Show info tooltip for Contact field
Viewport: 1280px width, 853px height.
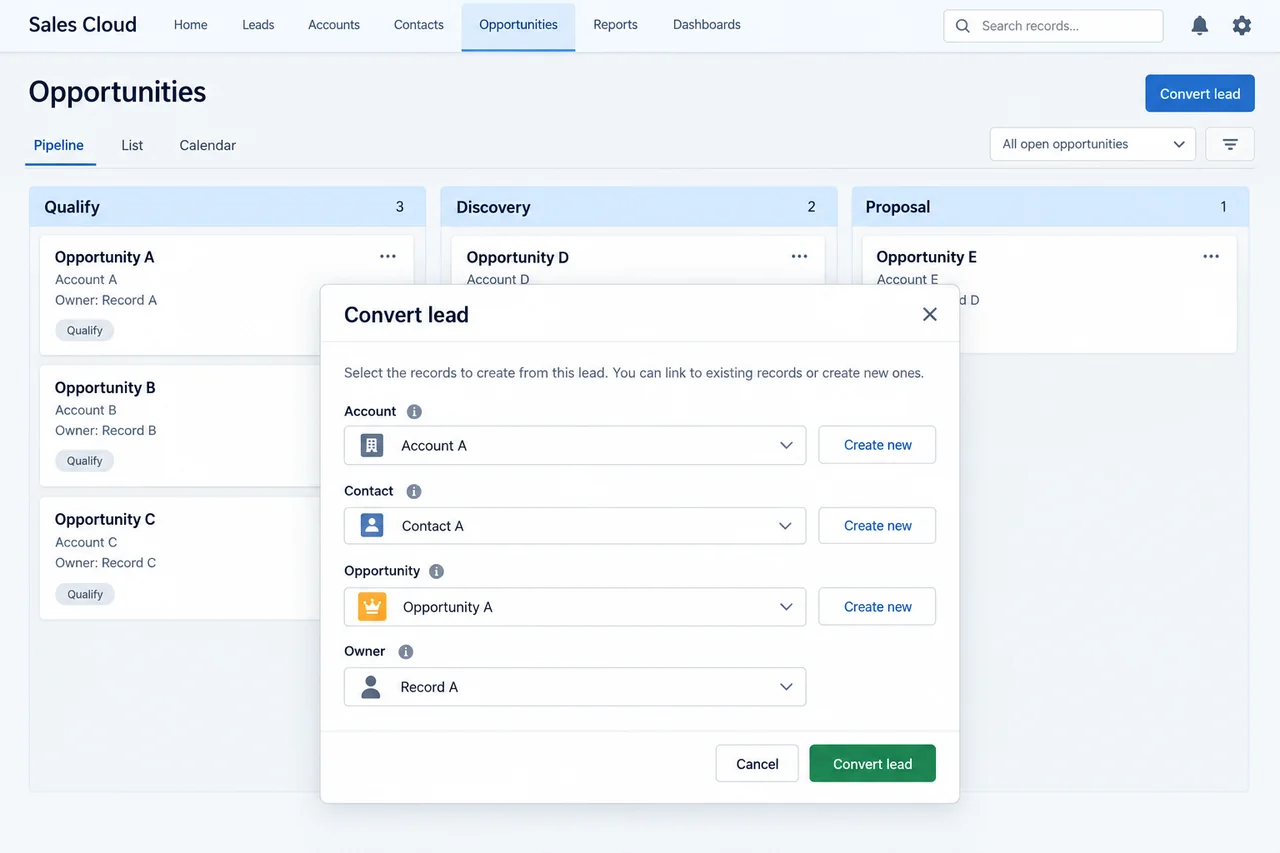point(413,491)
